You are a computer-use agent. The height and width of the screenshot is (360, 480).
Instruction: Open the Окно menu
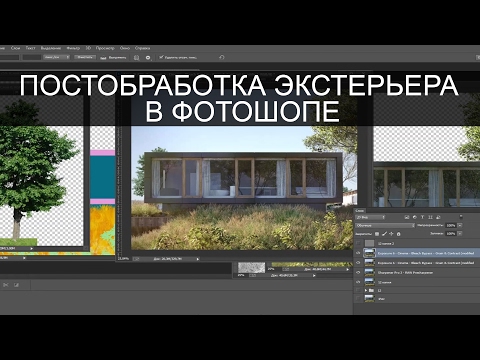pyautogui.click(x=125, y=48)
